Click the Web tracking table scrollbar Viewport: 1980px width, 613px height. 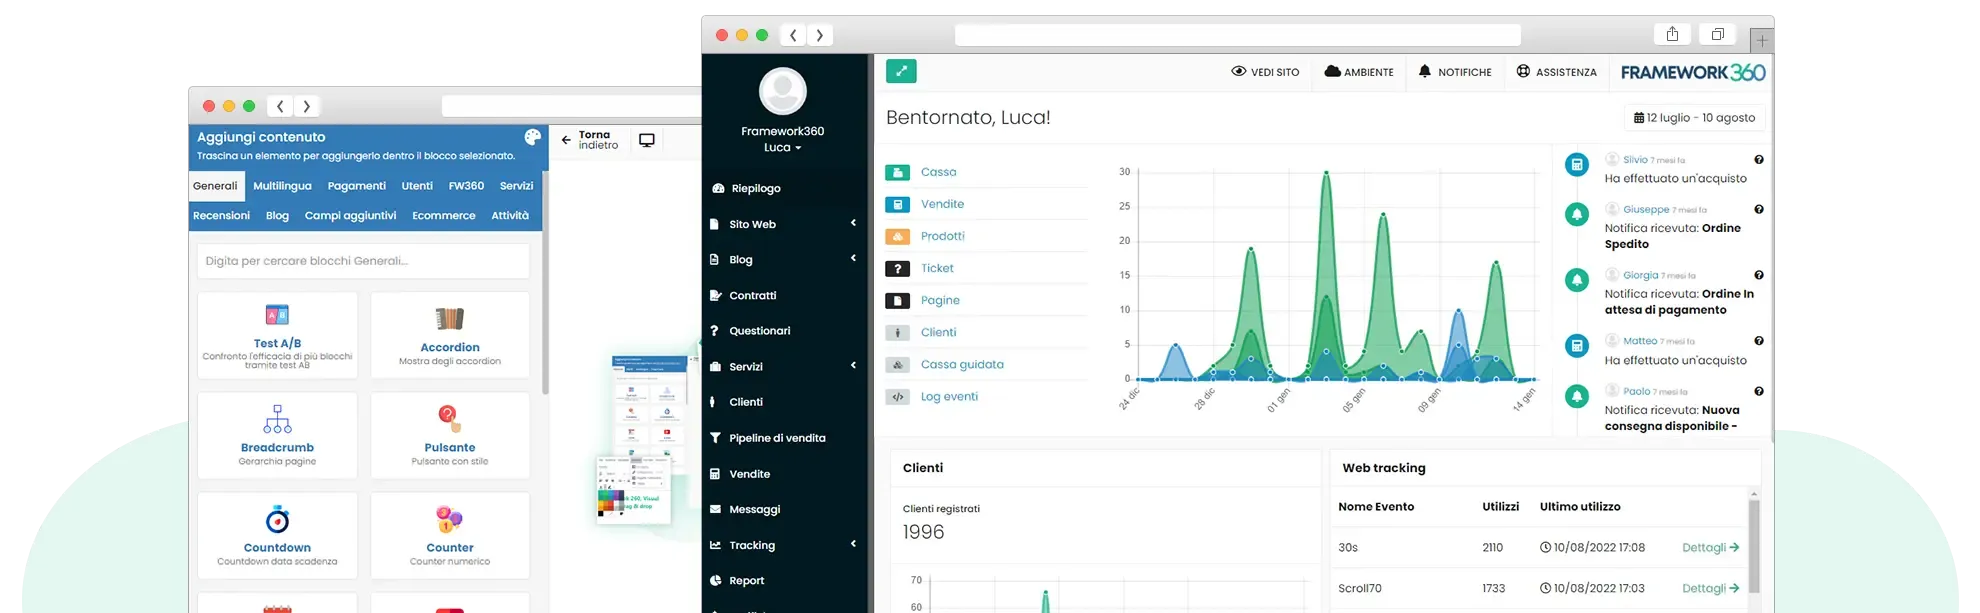coord(1753,545)
